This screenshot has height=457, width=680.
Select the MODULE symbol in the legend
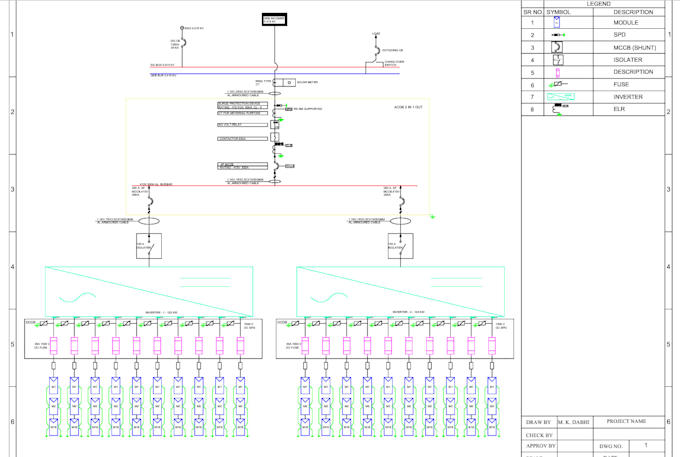click(556, 22)
